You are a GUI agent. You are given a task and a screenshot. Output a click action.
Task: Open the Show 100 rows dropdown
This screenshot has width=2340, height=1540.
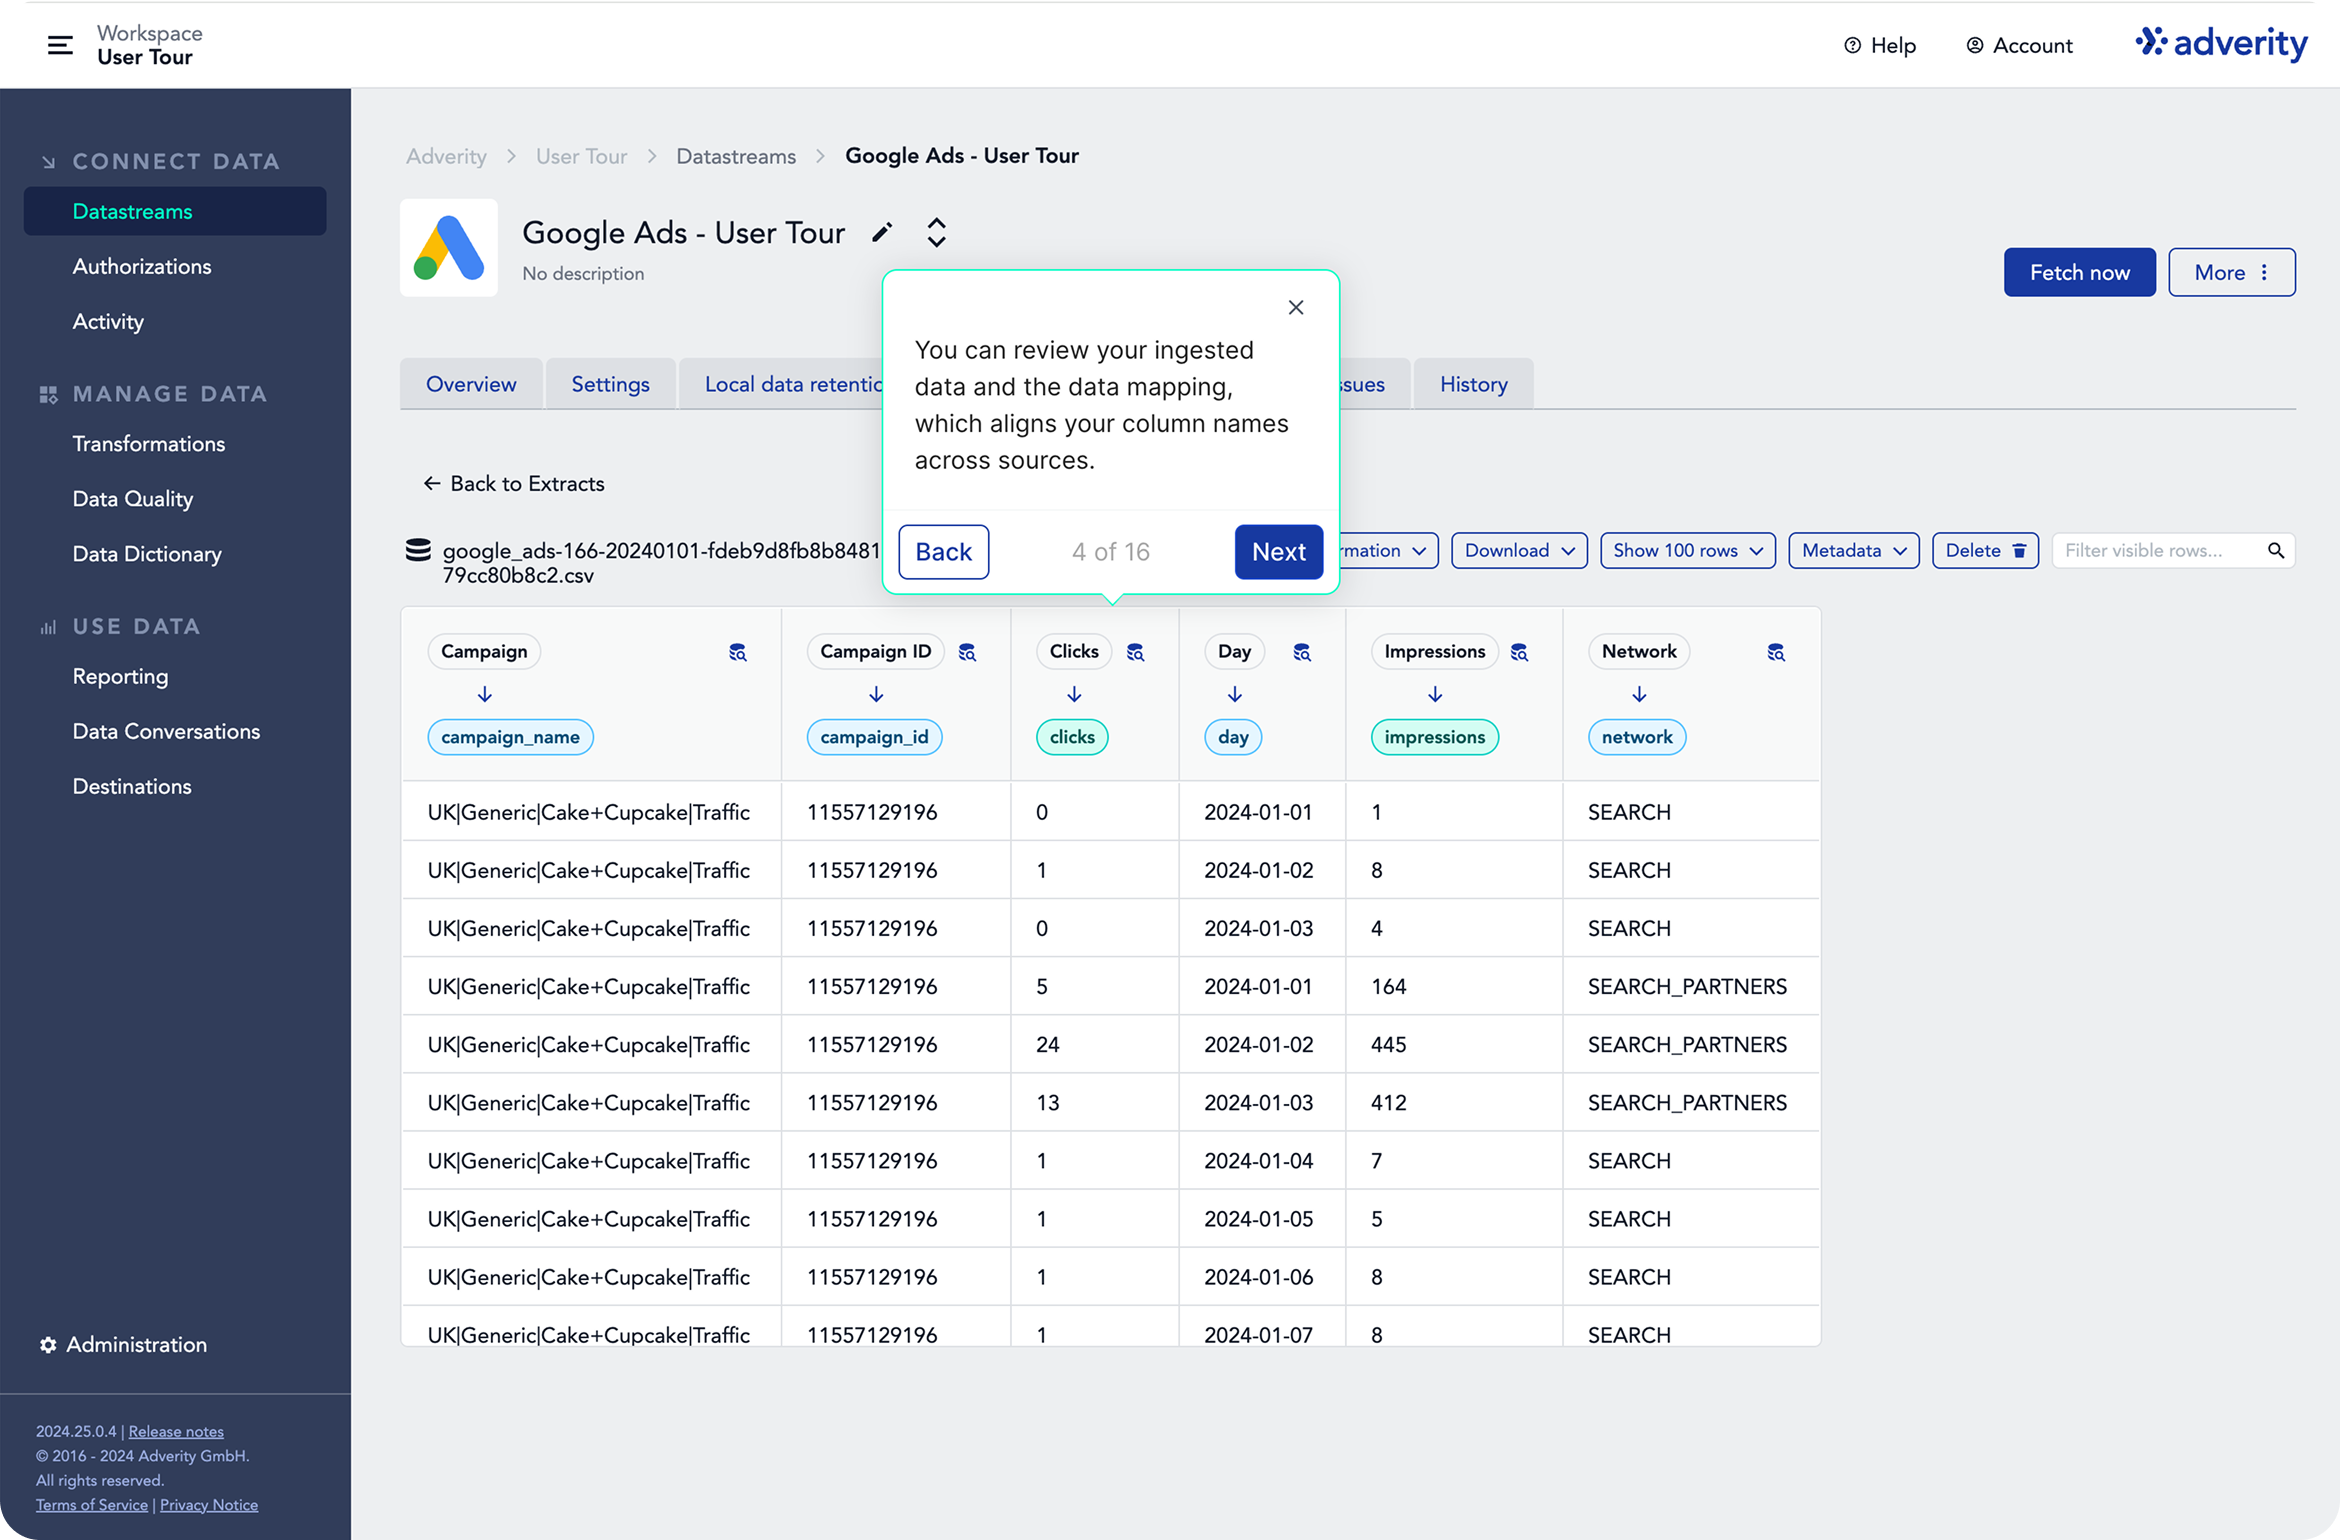[1688, 551]
